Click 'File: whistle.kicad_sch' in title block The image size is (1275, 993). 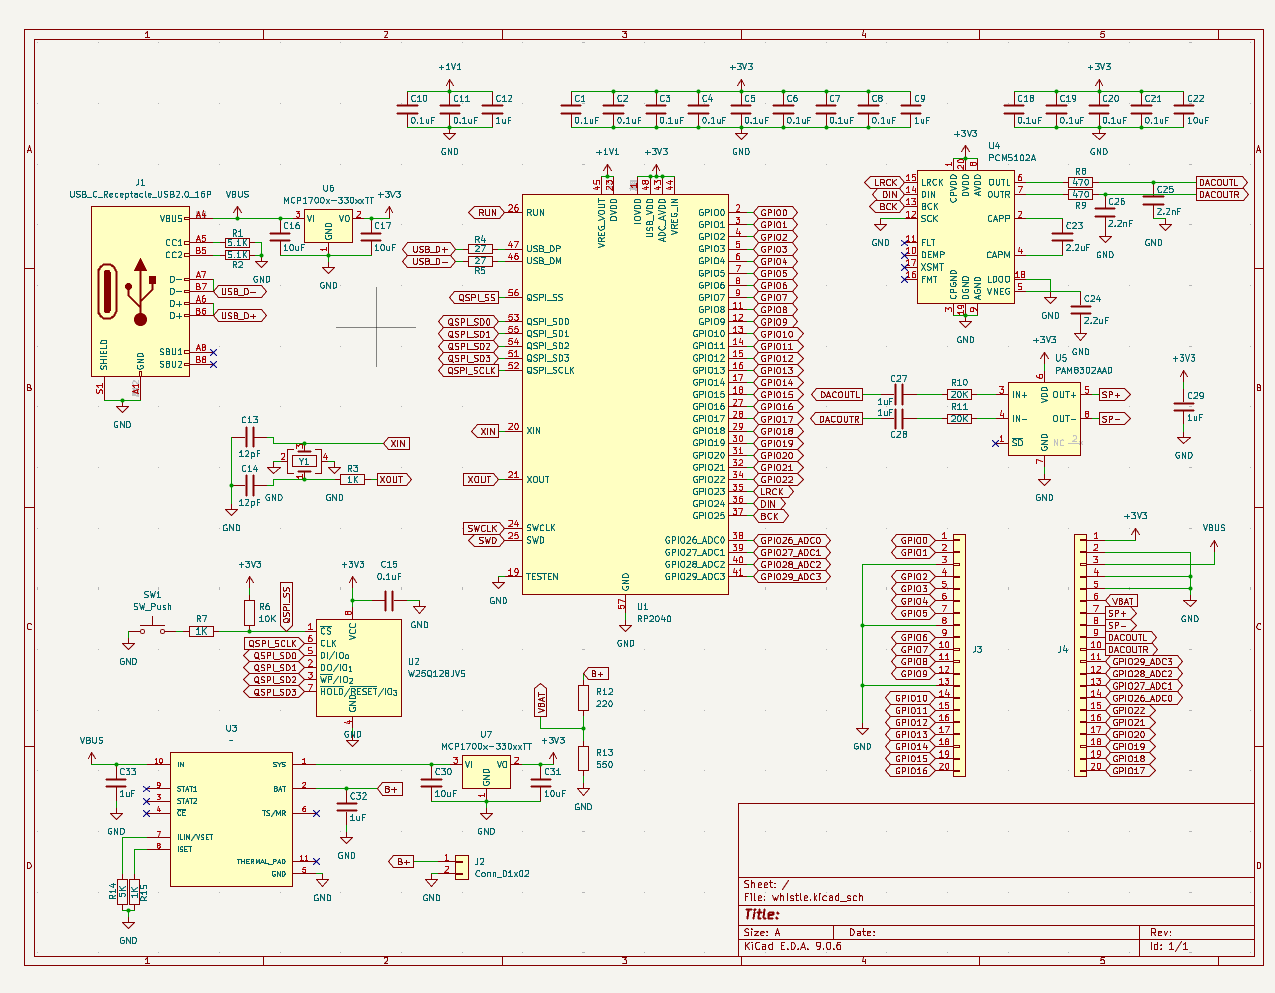(x=803, y=897)
